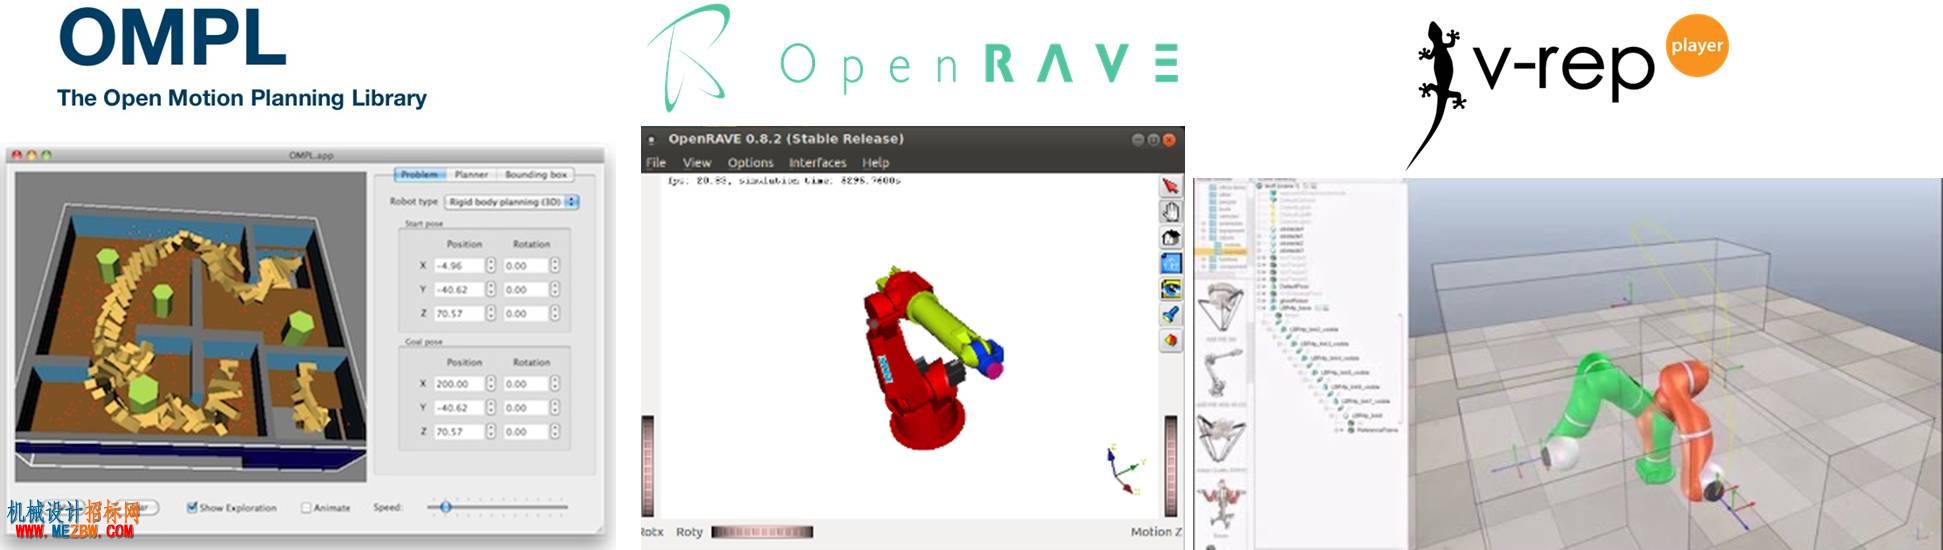This screenshot has width=1943, height=550.
Task: Click the Speed slider in OMPL.app
Action: (497, 507)
